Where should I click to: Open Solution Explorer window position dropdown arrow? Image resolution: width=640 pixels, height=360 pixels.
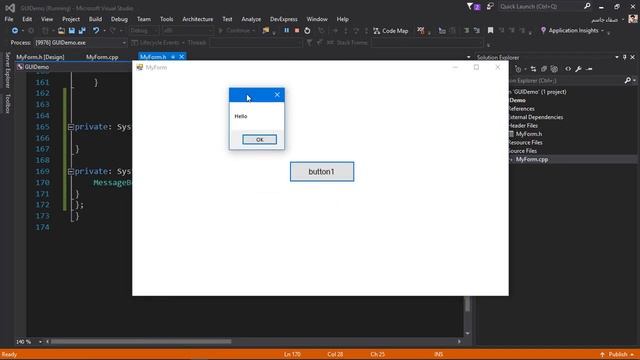click(x=617, y=58)
